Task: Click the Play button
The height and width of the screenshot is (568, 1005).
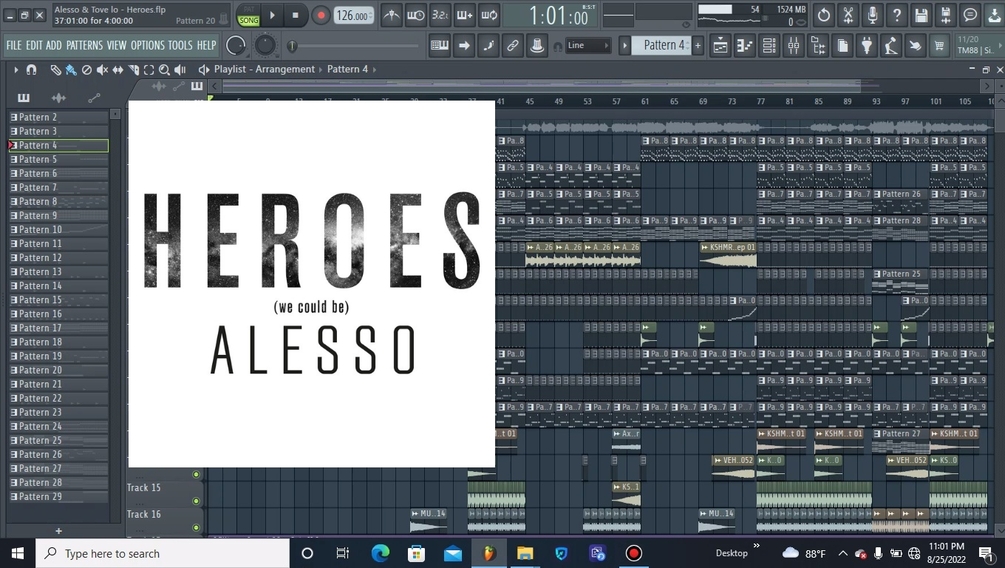Action: point(272,15)
